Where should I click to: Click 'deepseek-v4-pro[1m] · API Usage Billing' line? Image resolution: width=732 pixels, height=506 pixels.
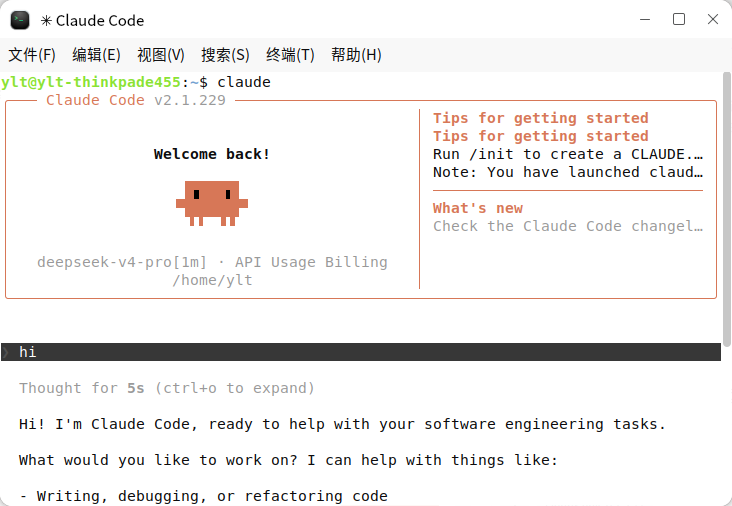tap(212, 262)
